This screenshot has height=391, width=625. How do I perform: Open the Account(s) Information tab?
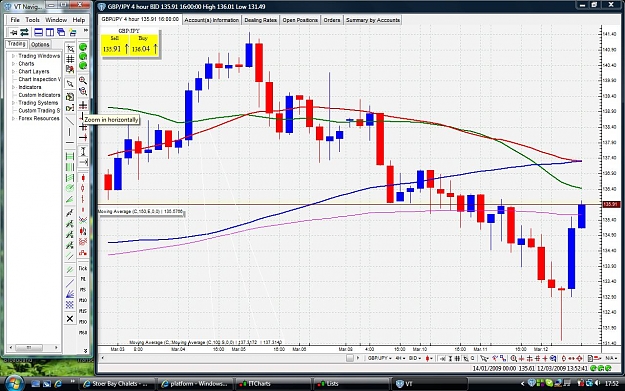(x=211, y=20)
